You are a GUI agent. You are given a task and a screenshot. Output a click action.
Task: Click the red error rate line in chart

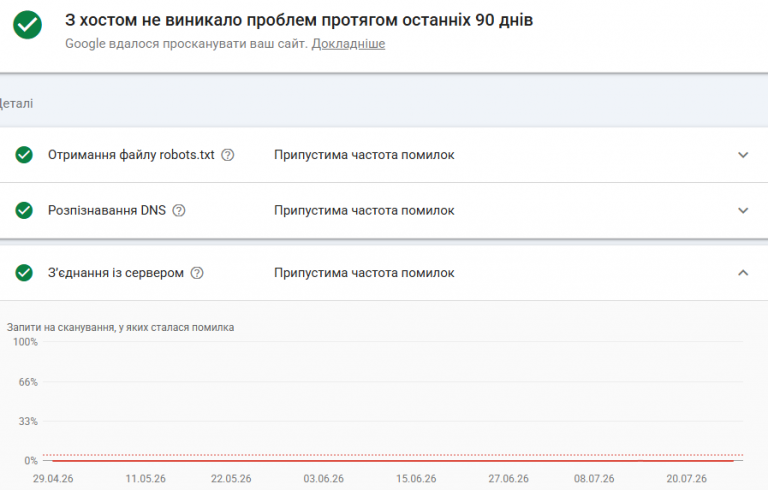tap(393, 461)
